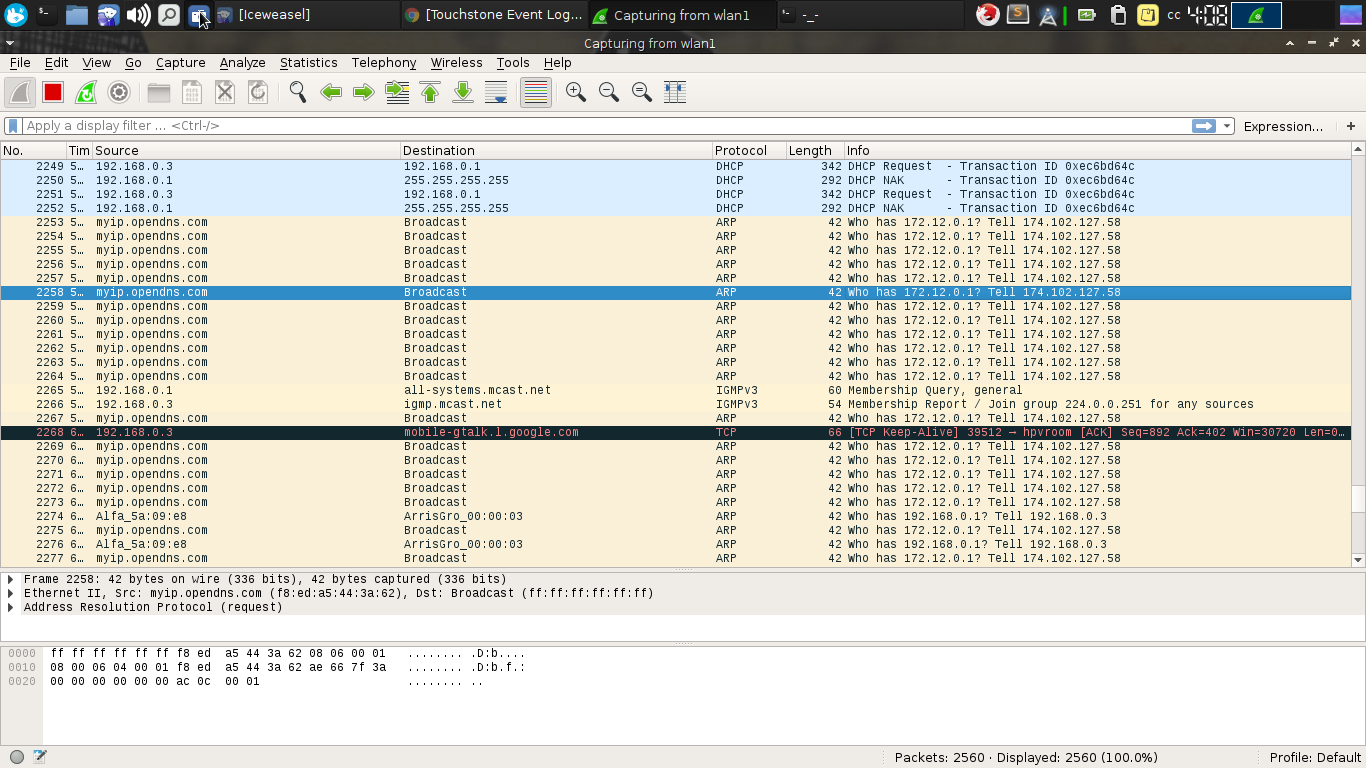Image resolution: width=1366 pixels, height=768 pixels.
Task: Open the display filter history dropdown
Action: point(1227,126)
